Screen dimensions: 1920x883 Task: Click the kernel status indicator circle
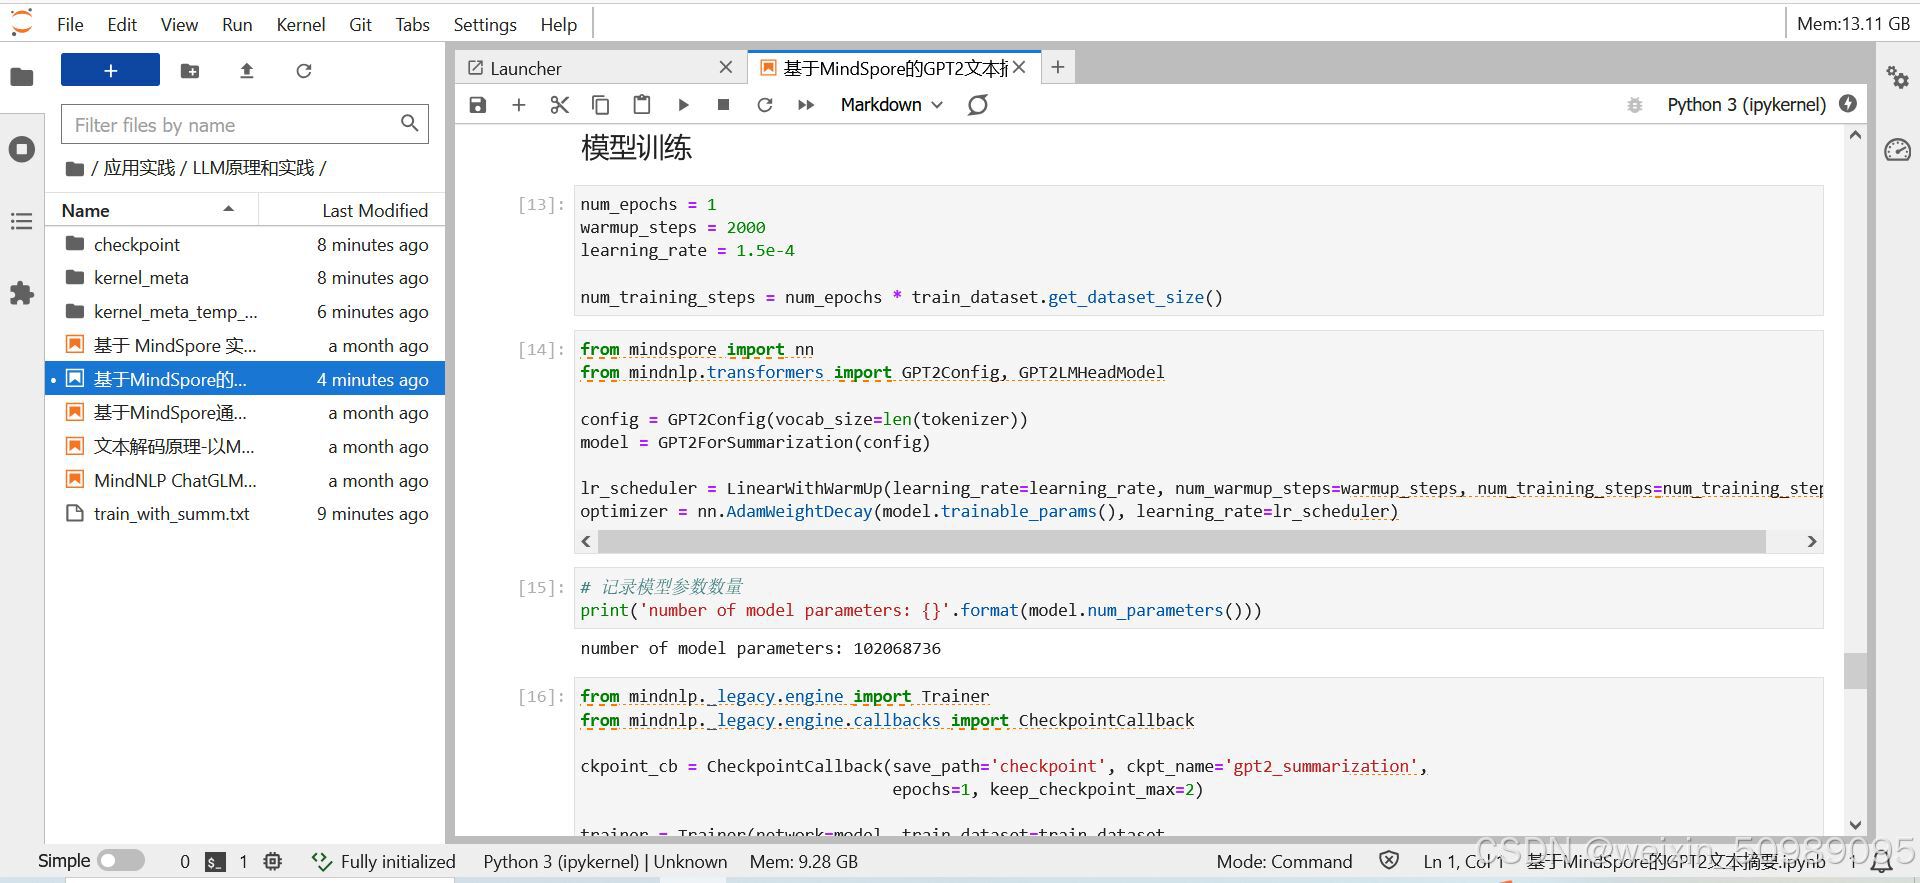[x=1848, y=104]
